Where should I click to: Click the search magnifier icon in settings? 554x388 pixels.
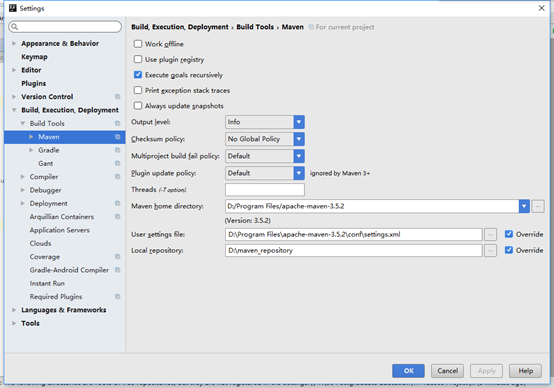point(14,27)
